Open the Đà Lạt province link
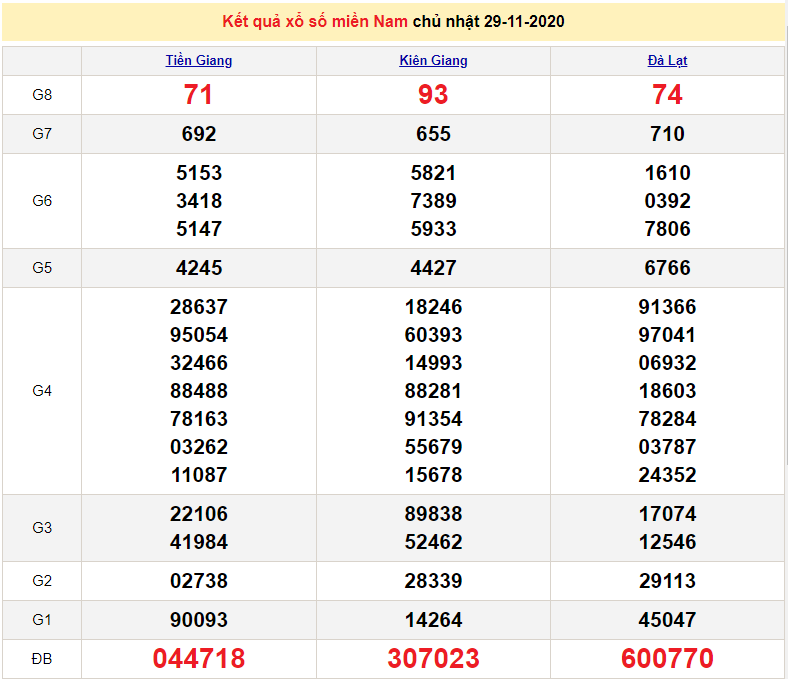The width and height of the screenshot is (788, 679). [x=667, y=60]
